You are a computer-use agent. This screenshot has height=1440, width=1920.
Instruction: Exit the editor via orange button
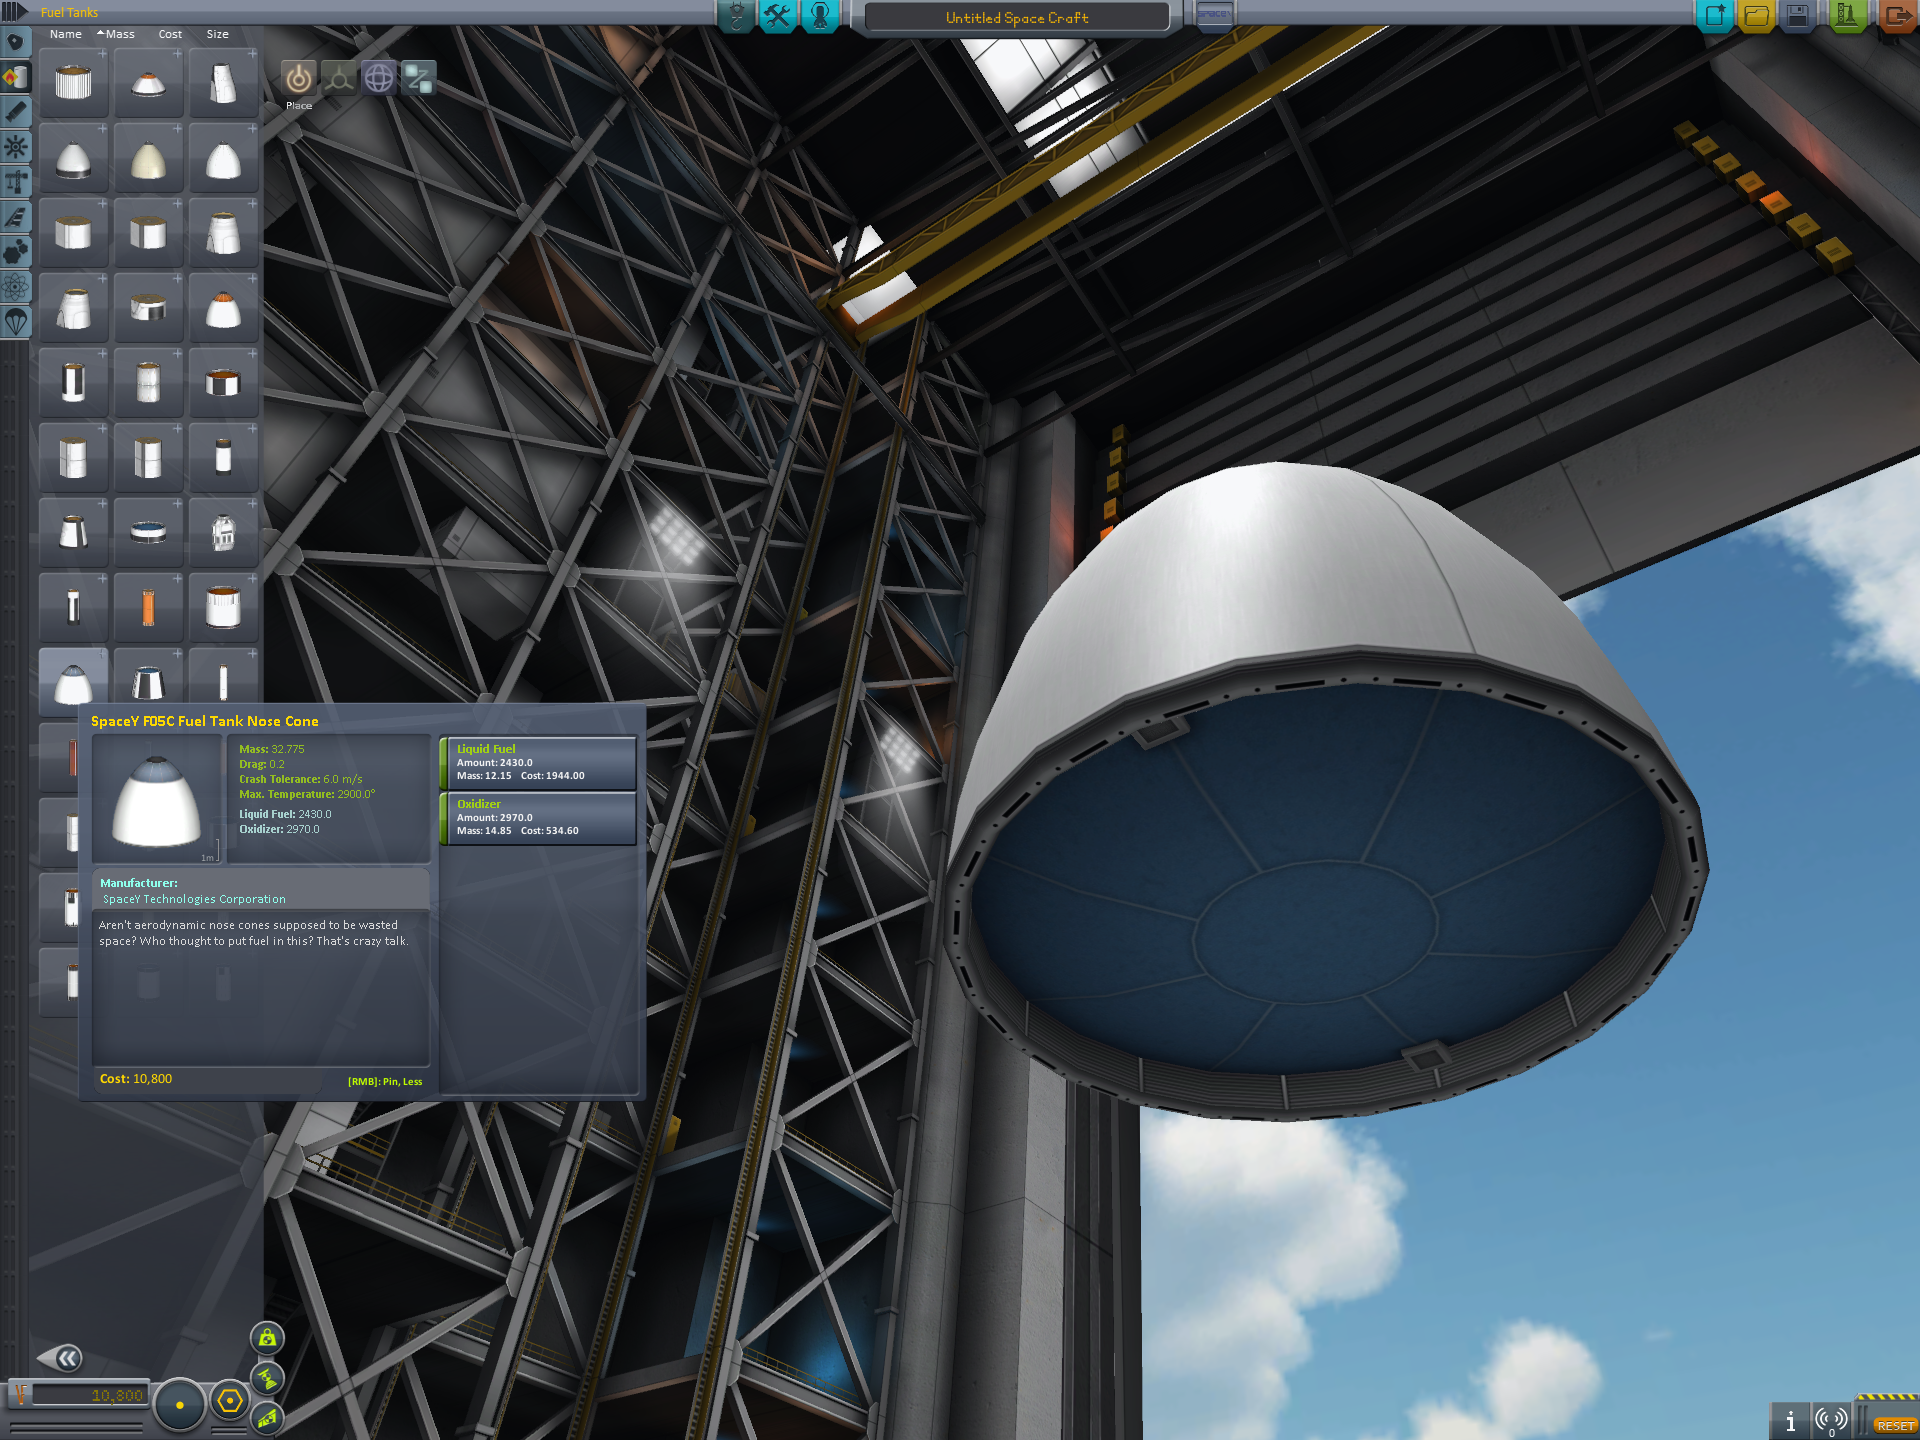click(1897, 15)
